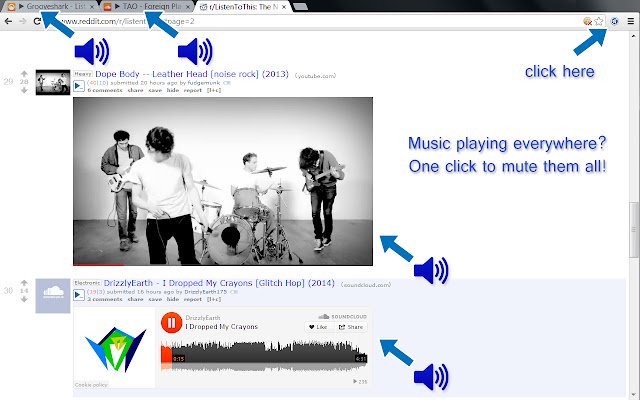Click the mute-all extension icon in toolbar
This screenshot has height=400, width=640.
(614, 21)
